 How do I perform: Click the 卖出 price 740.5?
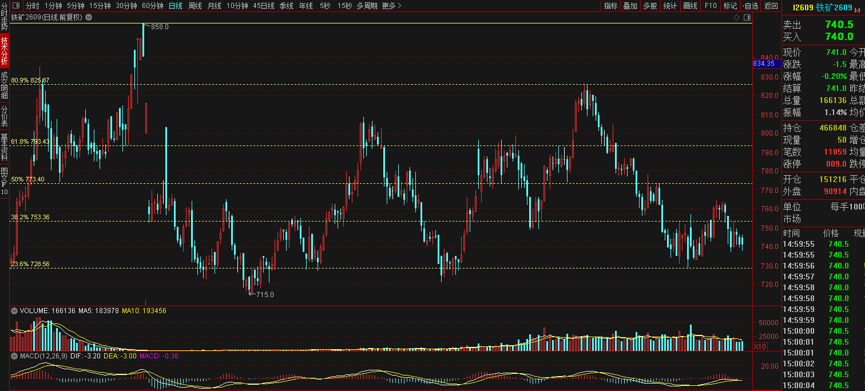(840, 25)
